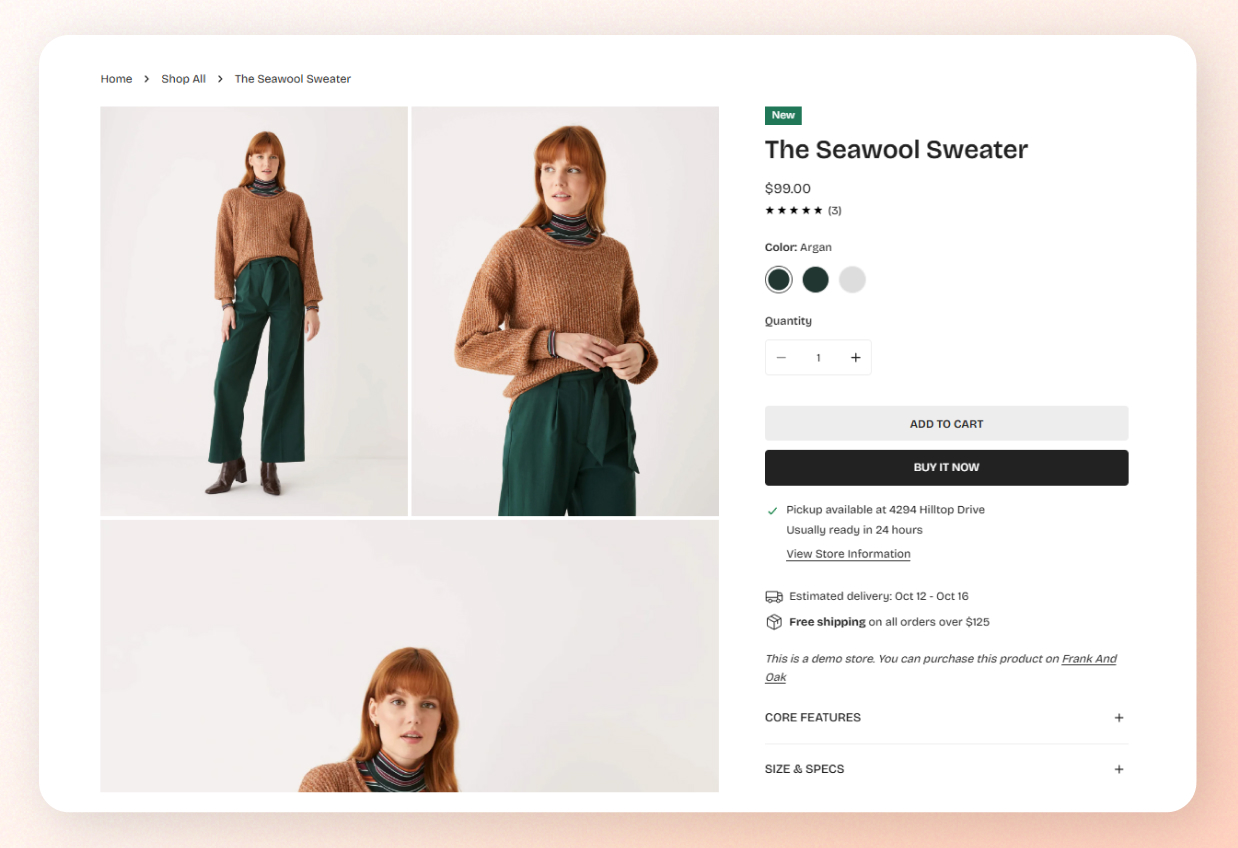Image resolution: width=1238 pixels, height=848 pixels.
Task: Click the five-star rating icons
Action: [x=794, y=210]
